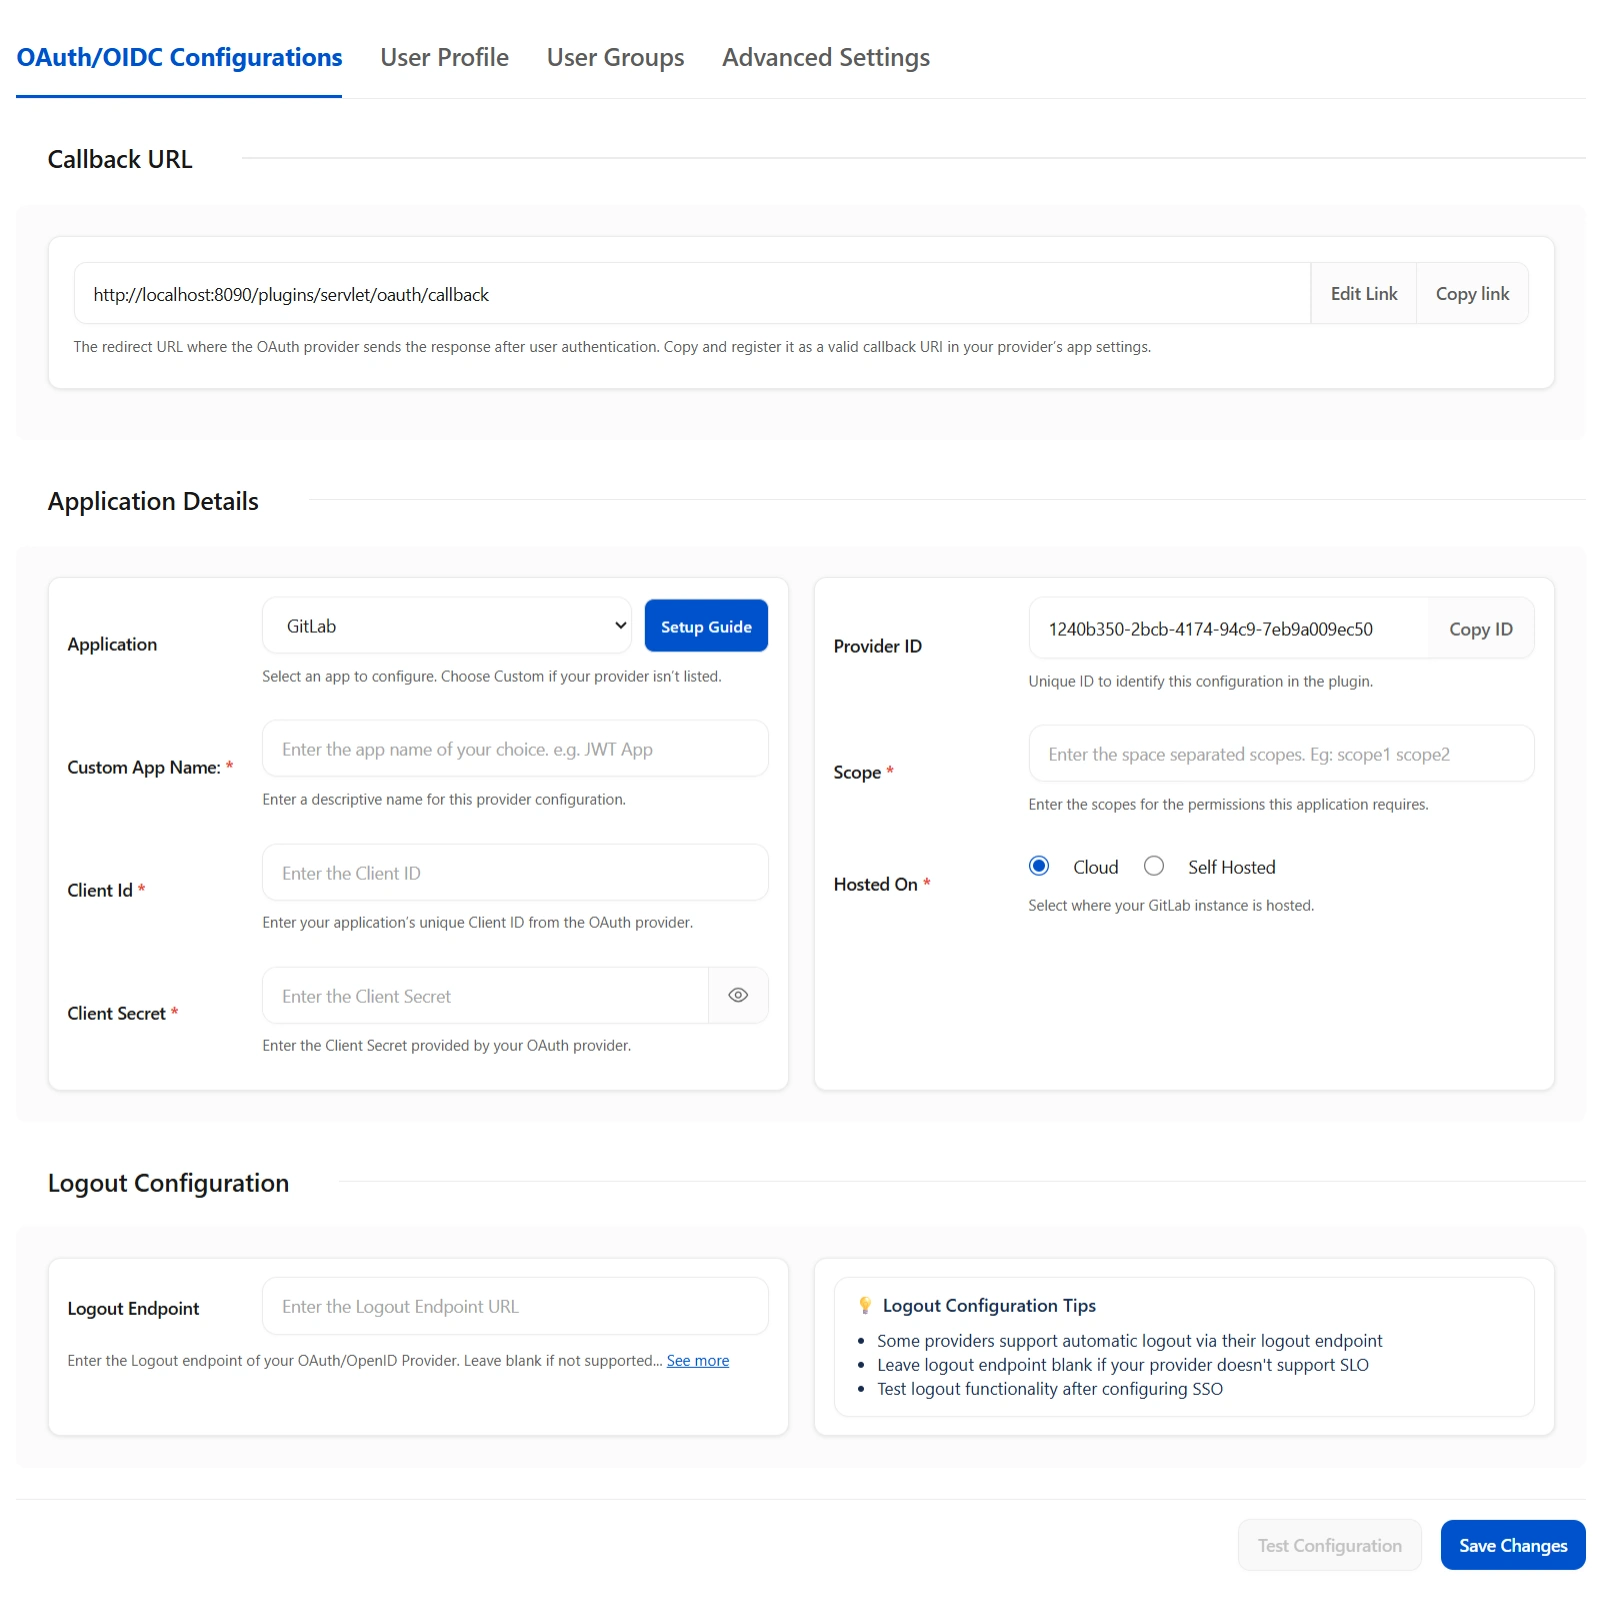Choose Self Hosted for GitLab instance
Screen dimensions: 1605x1603
1154,866
